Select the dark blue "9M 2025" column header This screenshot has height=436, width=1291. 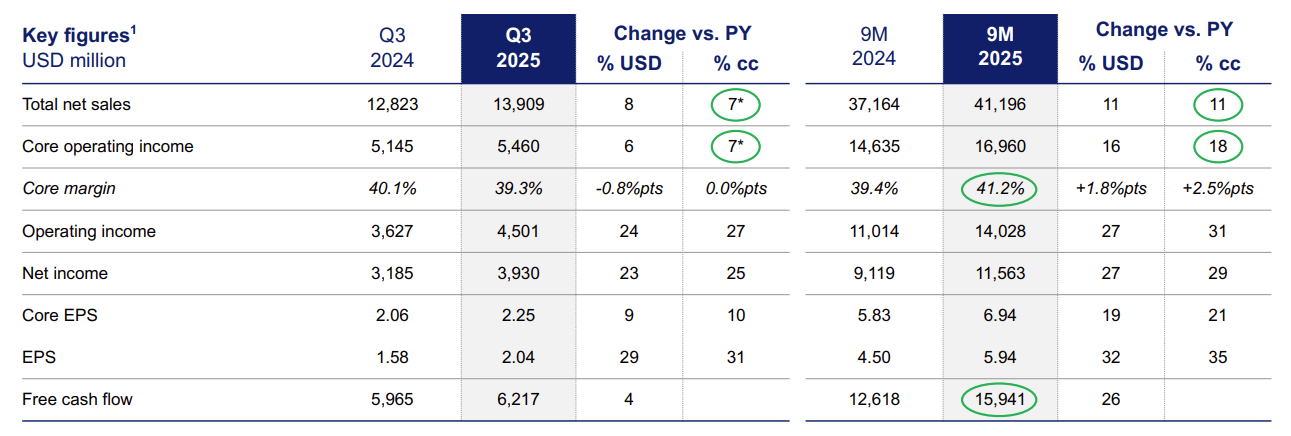1000,48
